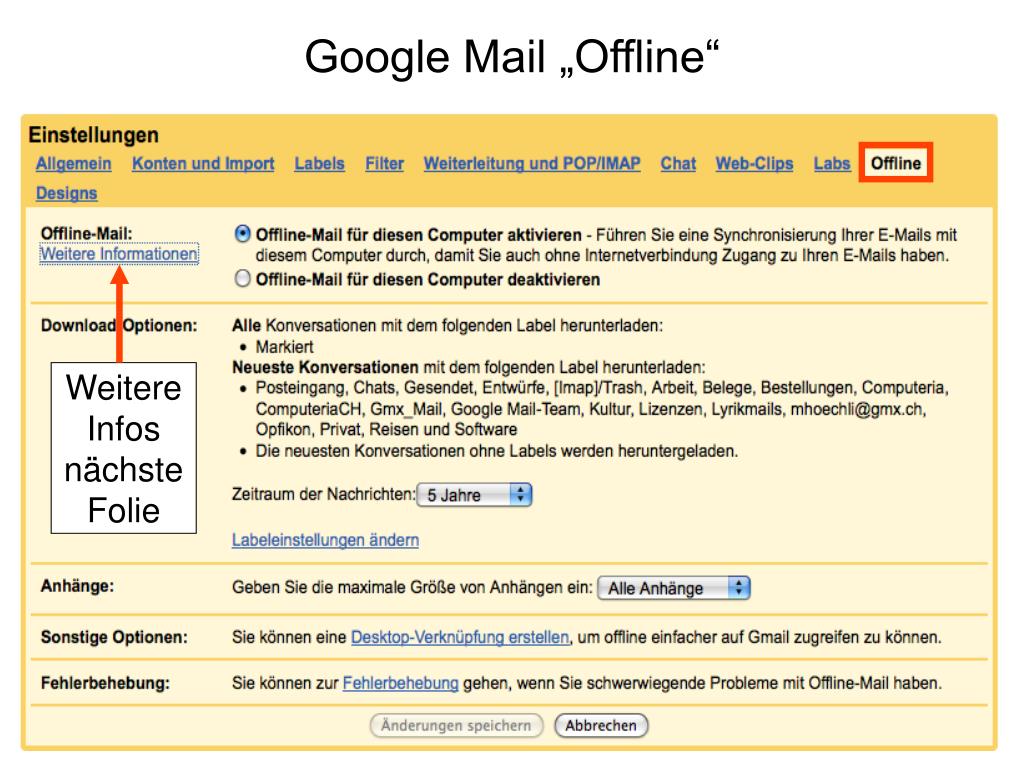Click the 'Posteingang, Chats, Gesendet' label list
The width and height of the screenshot is (1024, 768).
click(602, 409)
